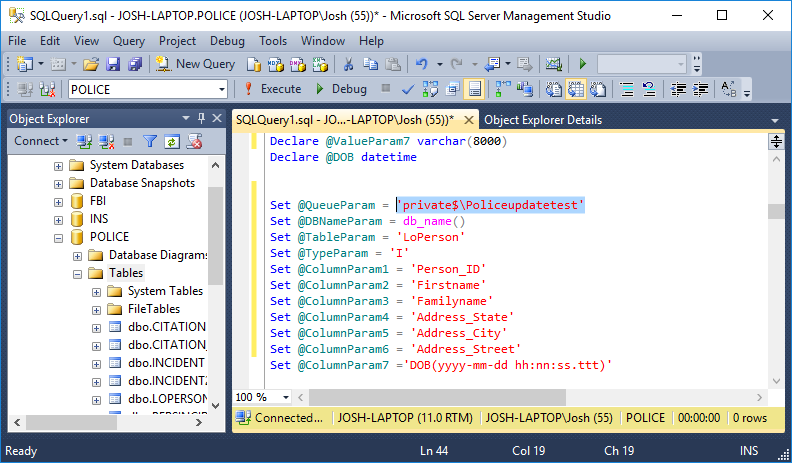The height and width of the screenshot is (463, 792).
Task: Click the Open File folder icon in toolbar
Action: click(91, 64)
